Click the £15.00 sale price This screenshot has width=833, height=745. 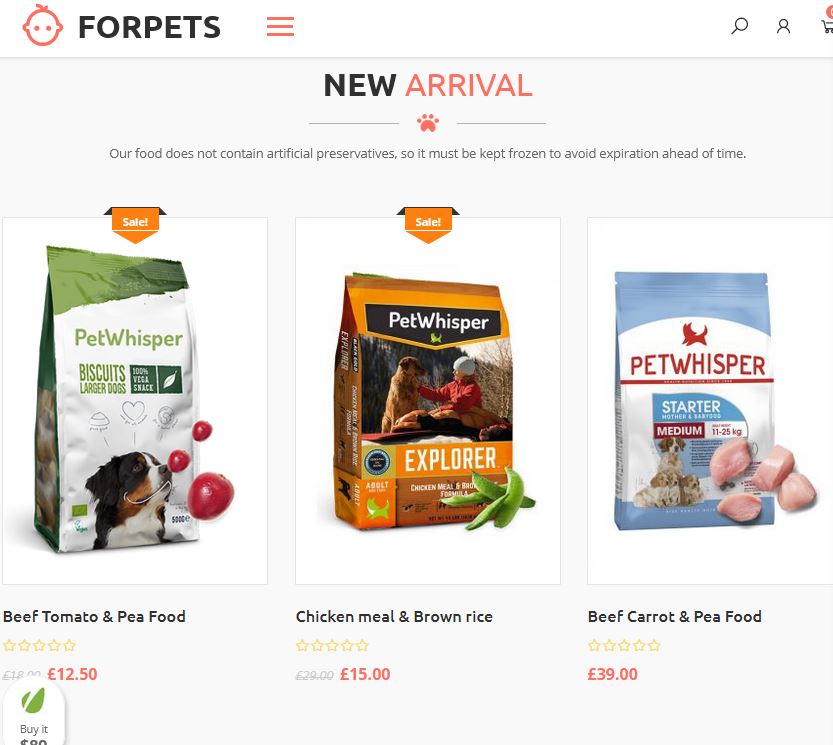365,674
